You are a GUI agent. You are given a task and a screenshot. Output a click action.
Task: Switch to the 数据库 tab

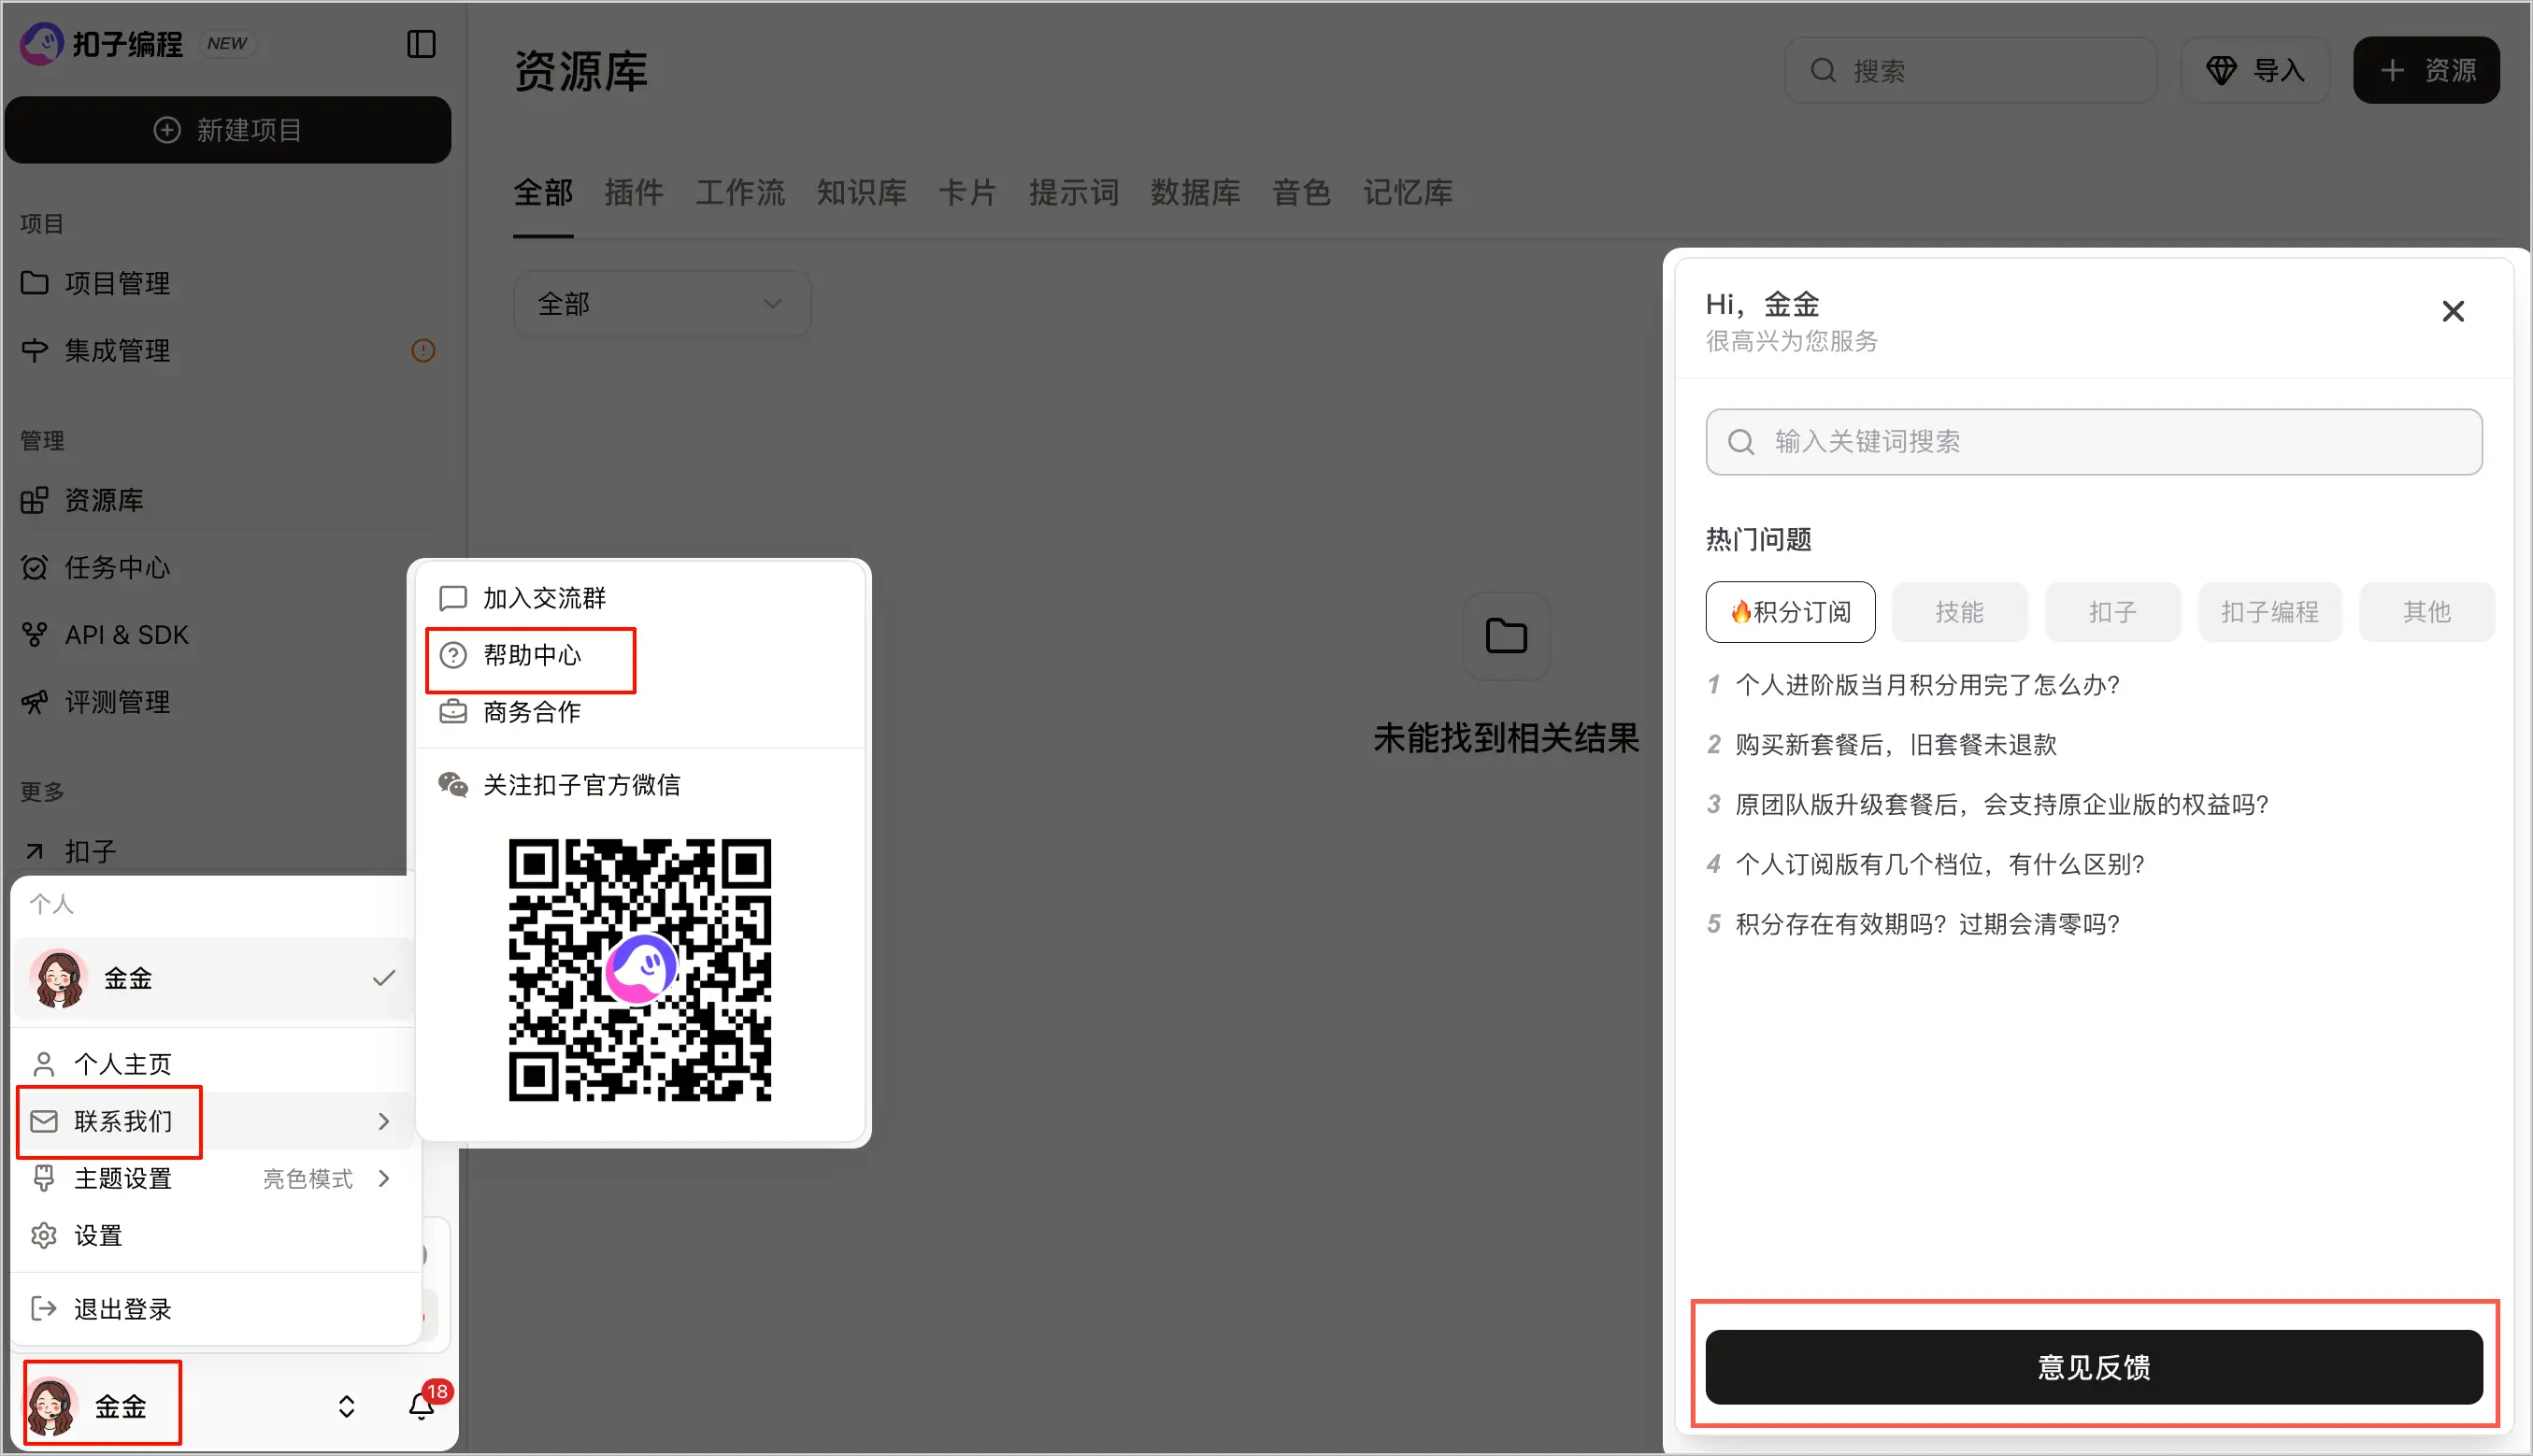(x=1195, y=192)
